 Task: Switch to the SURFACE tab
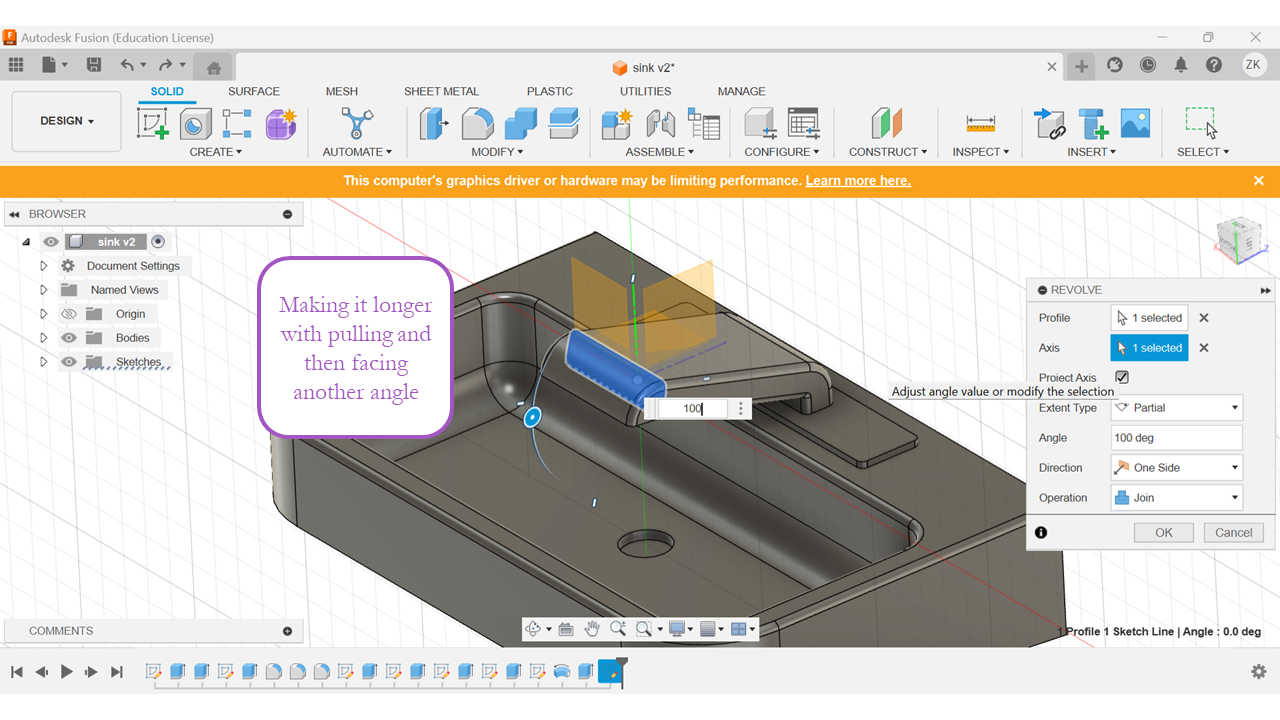(x=254, y=91)
